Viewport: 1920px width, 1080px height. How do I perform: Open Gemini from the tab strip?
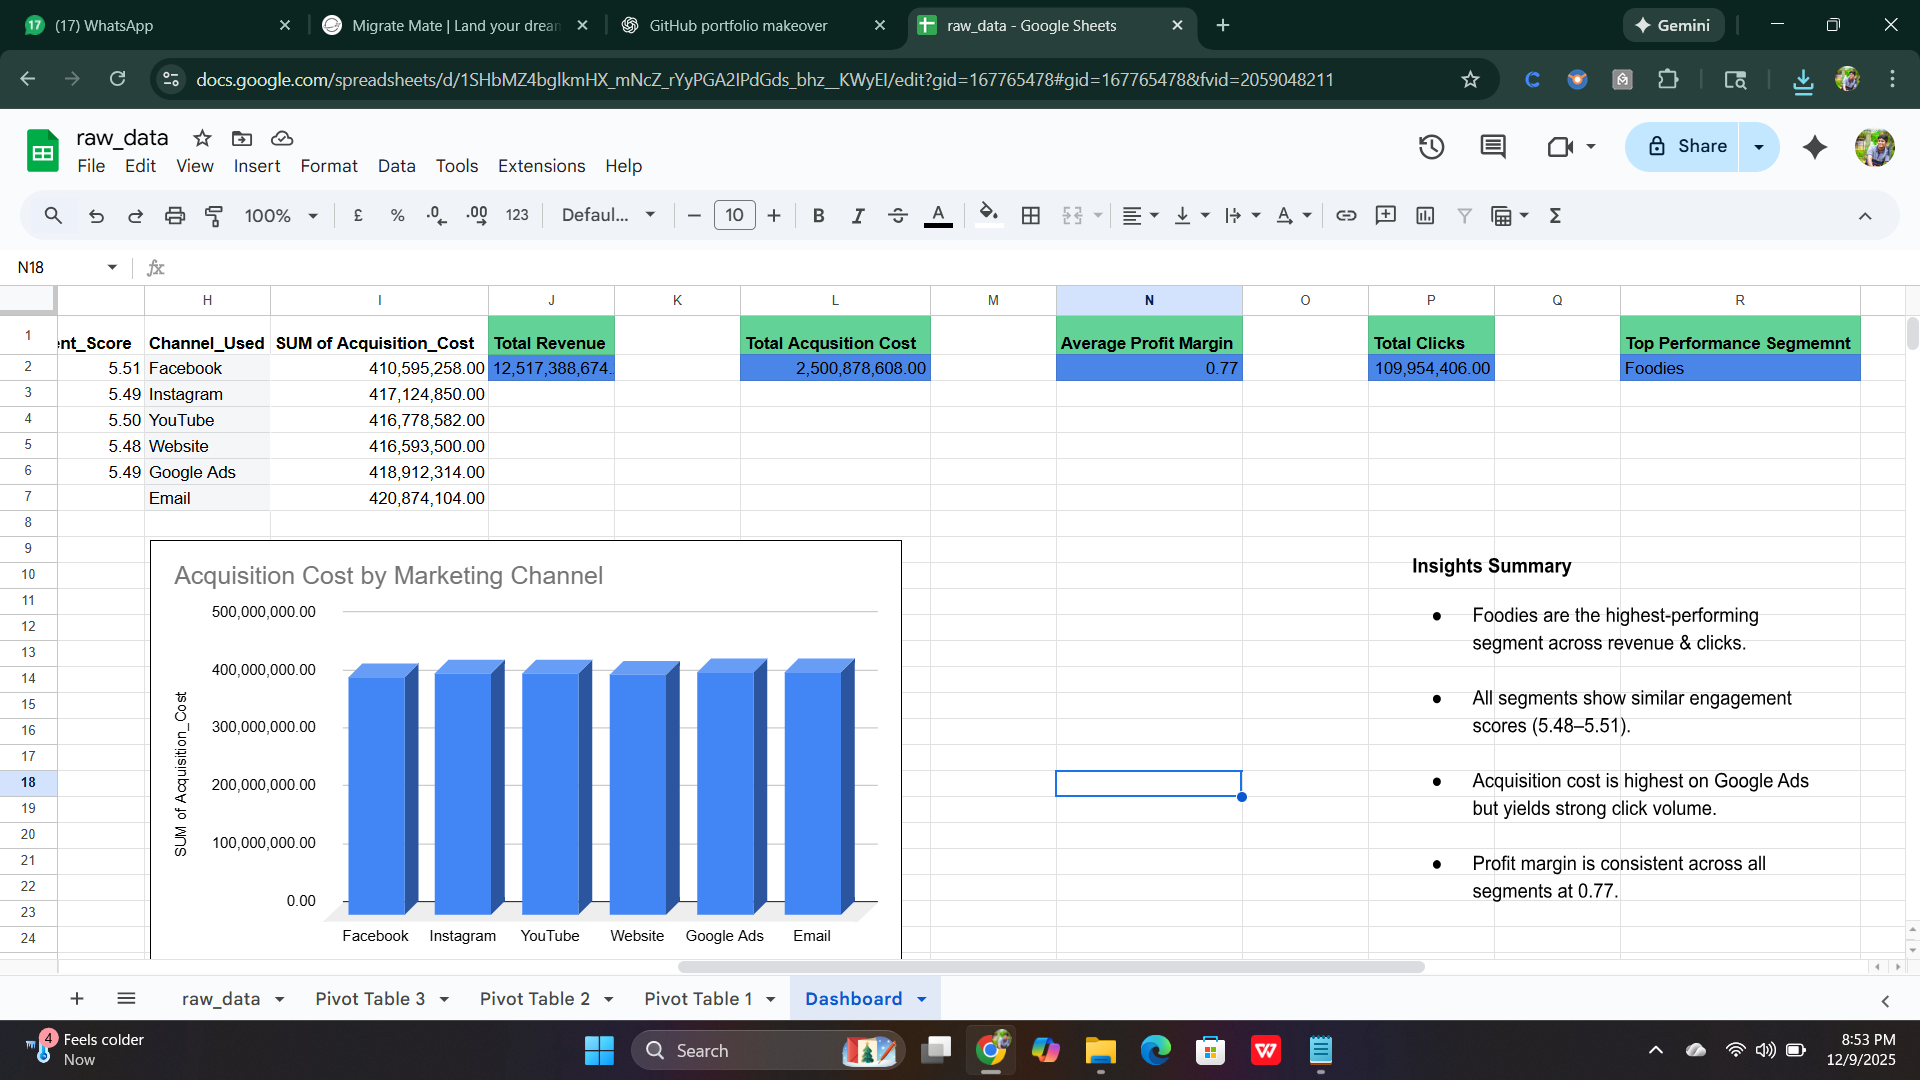1673,25
